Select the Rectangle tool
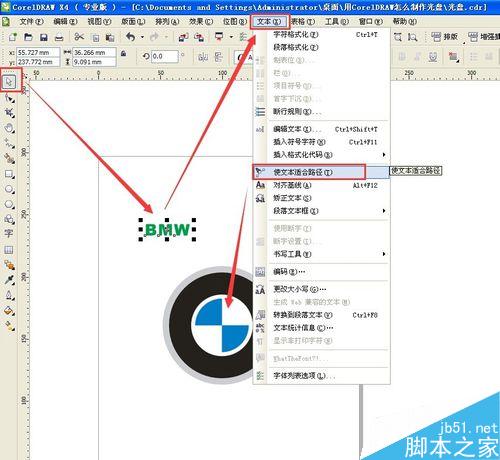Screen dimensions: 500x460 tap(9, 174)
